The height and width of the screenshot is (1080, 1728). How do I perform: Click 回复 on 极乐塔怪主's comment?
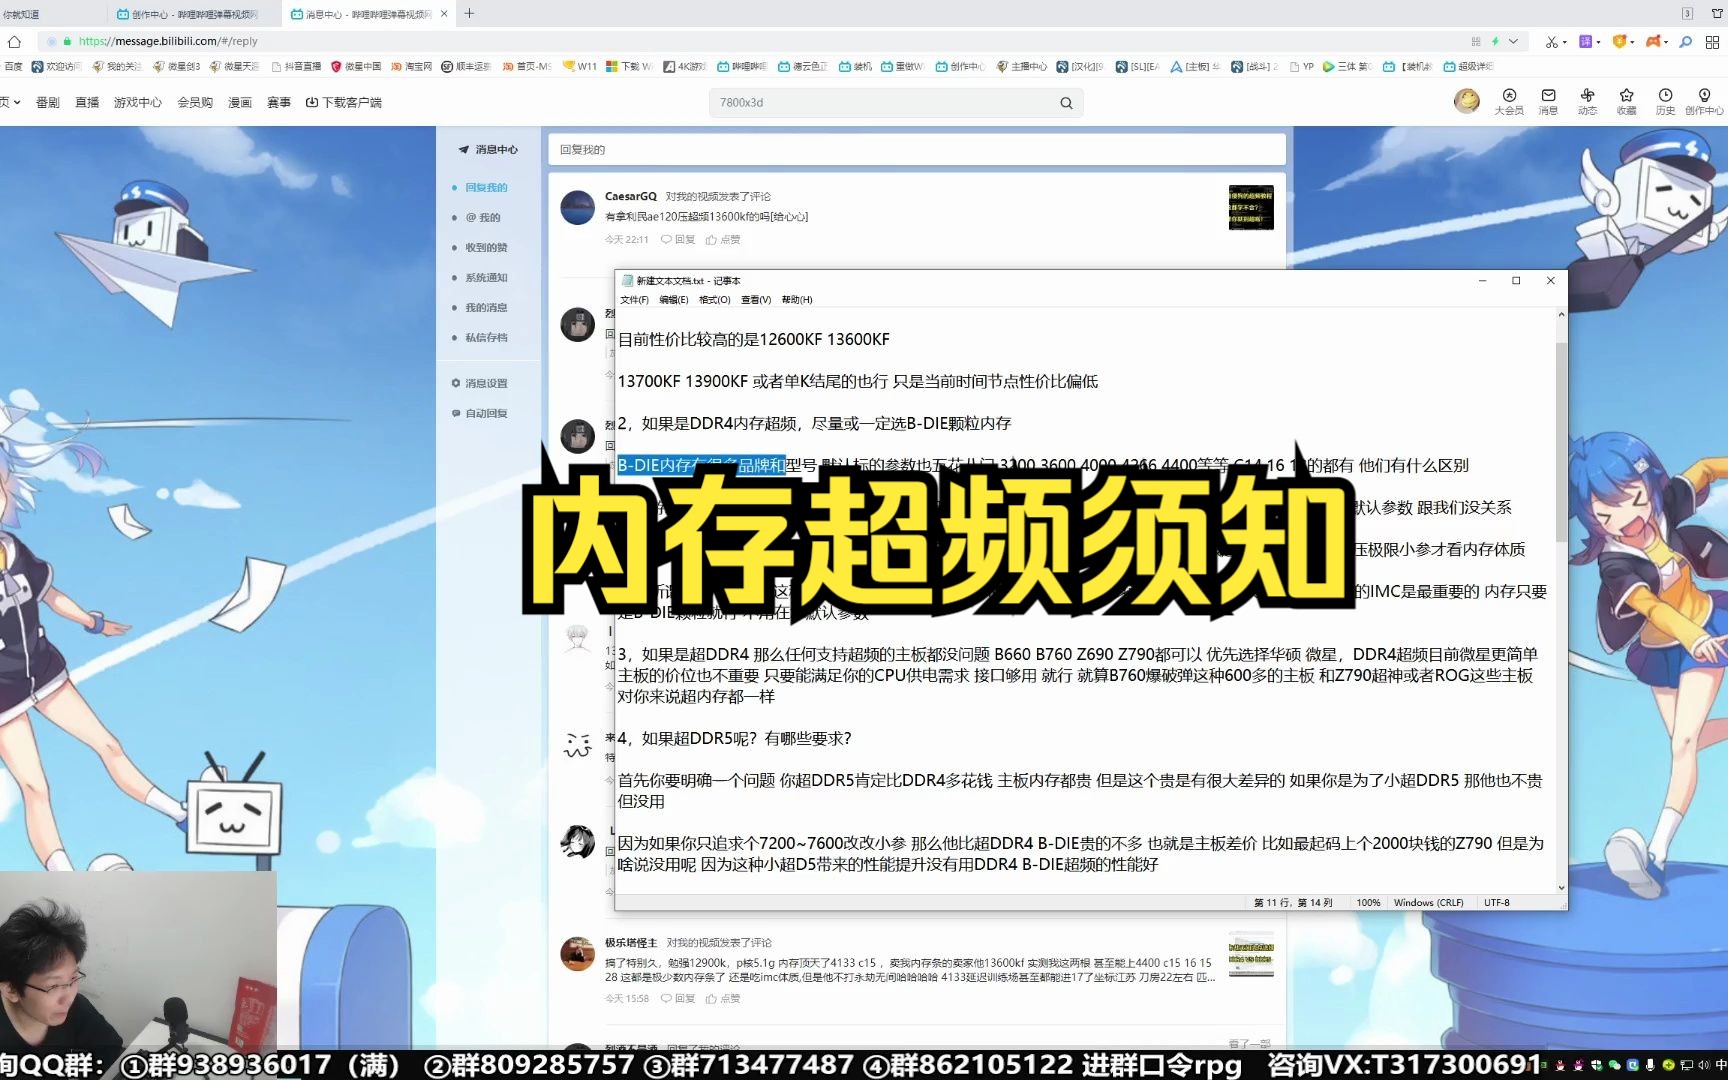tap(678, 999)
